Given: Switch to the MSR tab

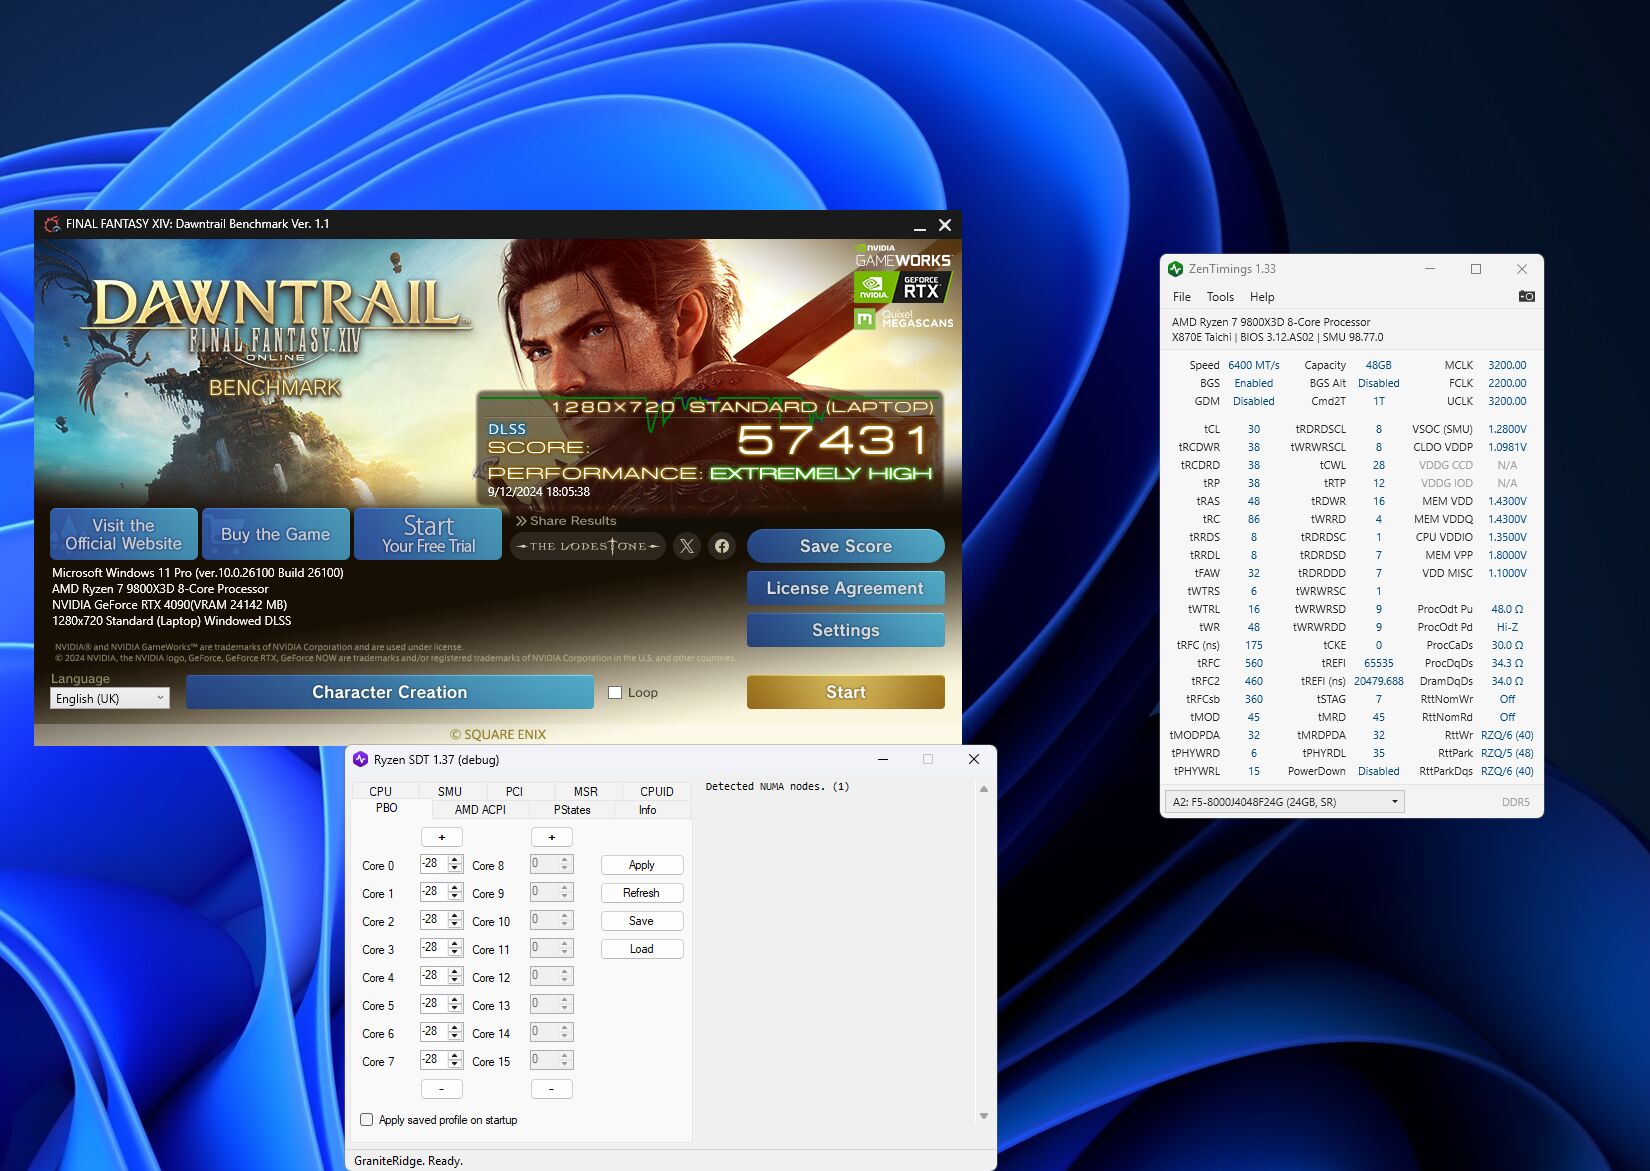Looking at the screenshot, I should (x=585, y=791).
